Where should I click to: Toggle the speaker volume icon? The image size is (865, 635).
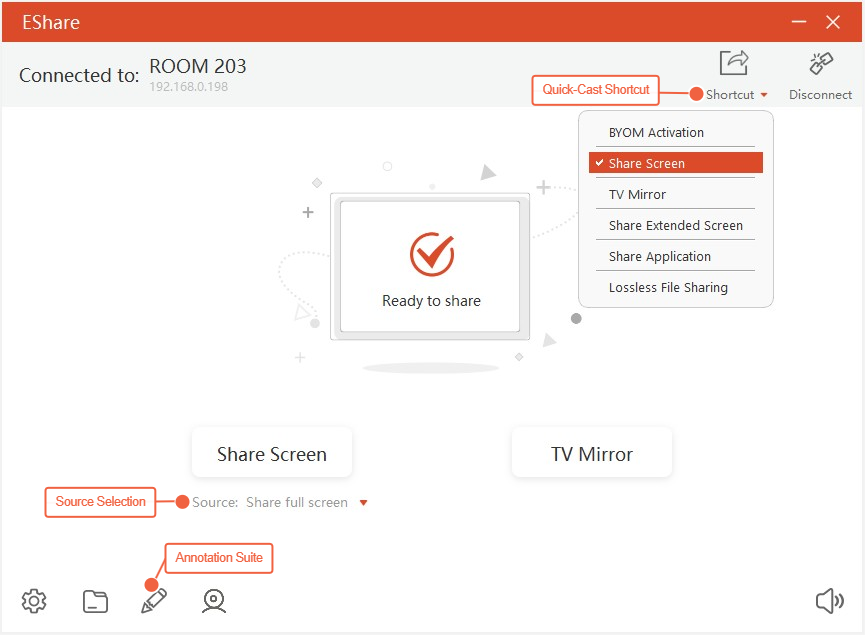[x=830, y=601]
